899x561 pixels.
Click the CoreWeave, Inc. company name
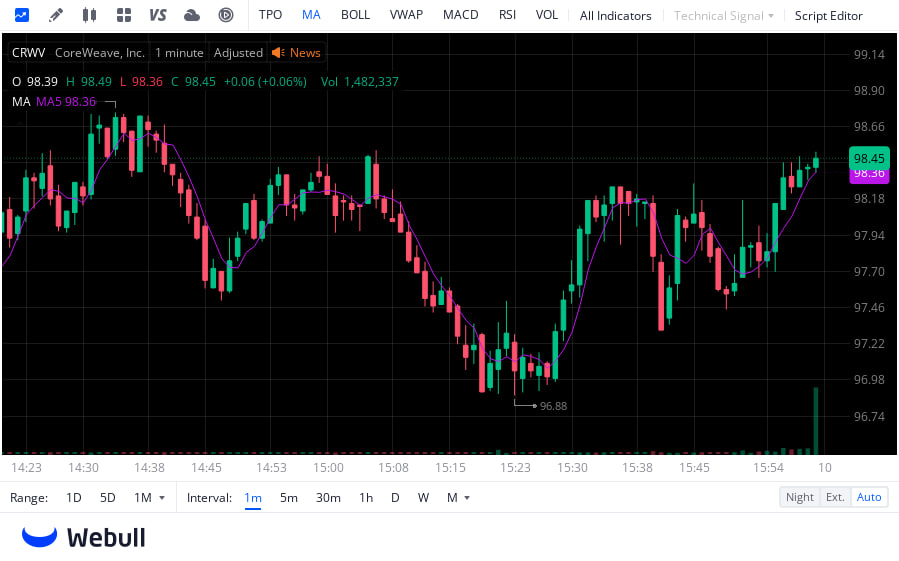pos(100,53)
